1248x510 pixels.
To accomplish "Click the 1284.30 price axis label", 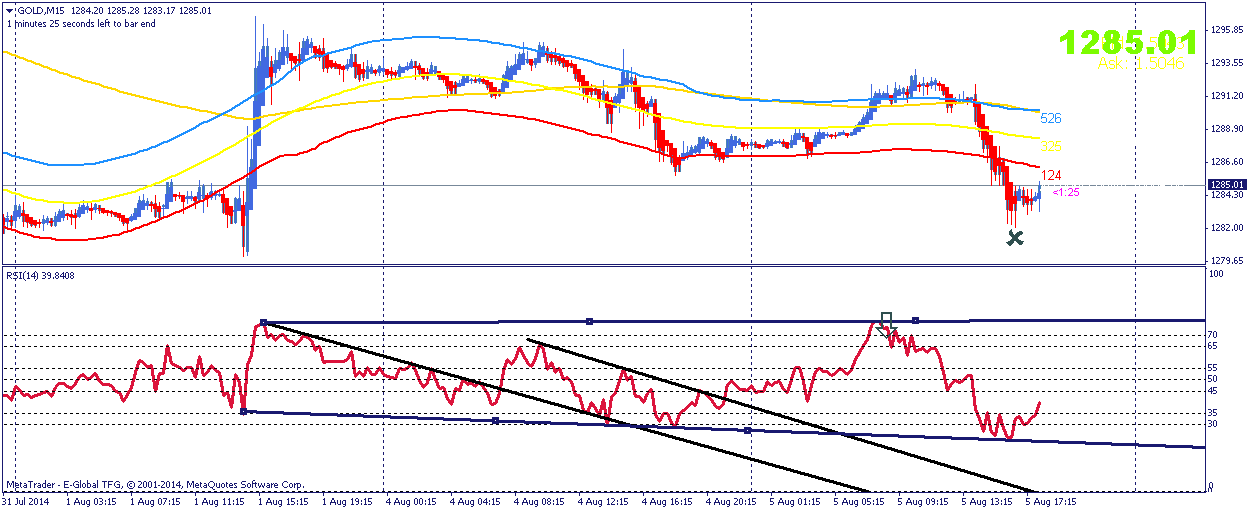I will point(1226,195).
